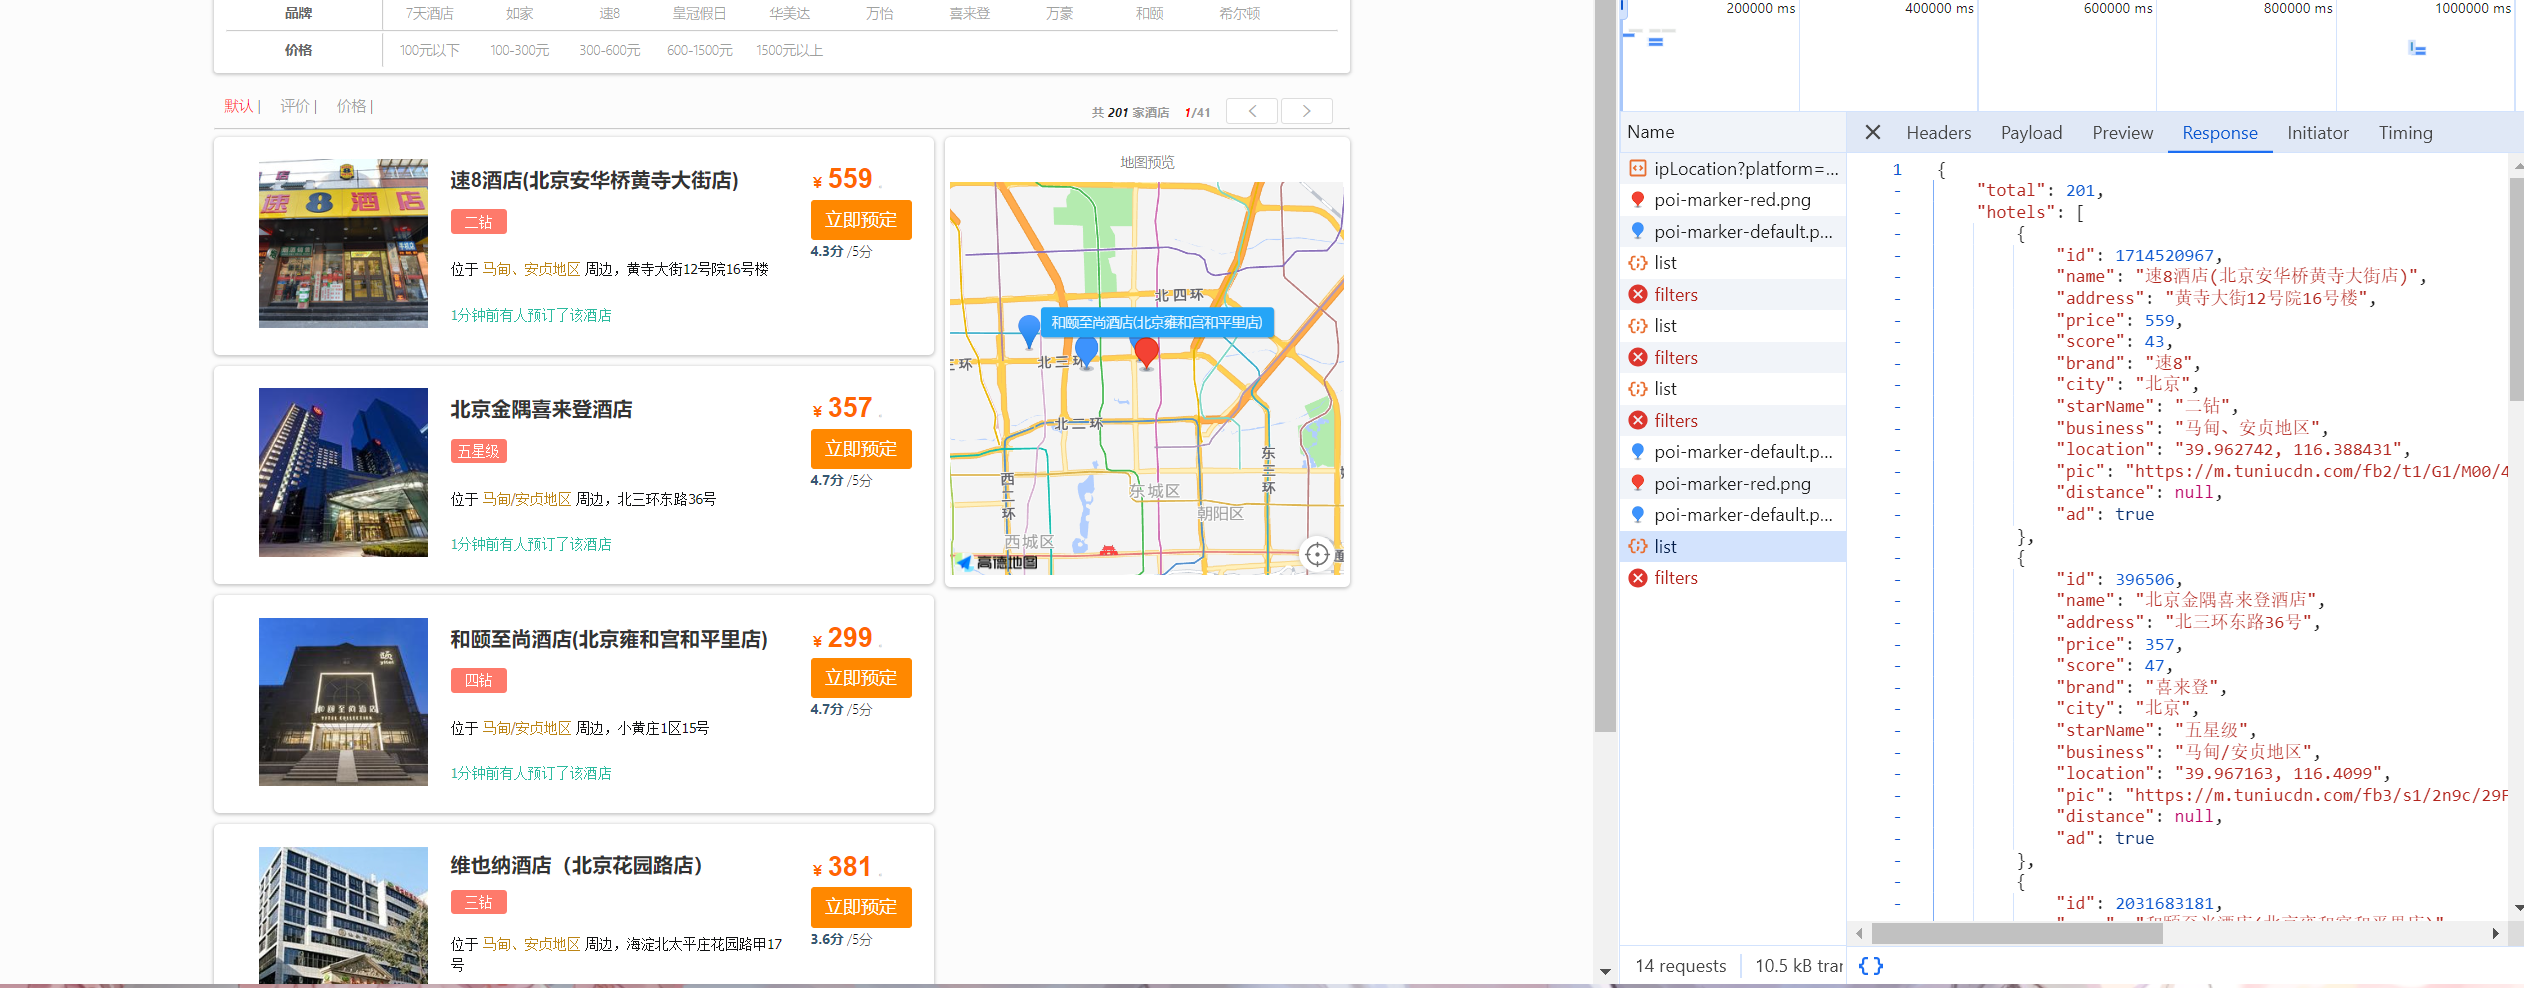Image resolution: width=2524 pixels, height=988 pixels.
Task: Book 北京金隅喜来登酒店 with 立即预定
Action: click(861, 449)
